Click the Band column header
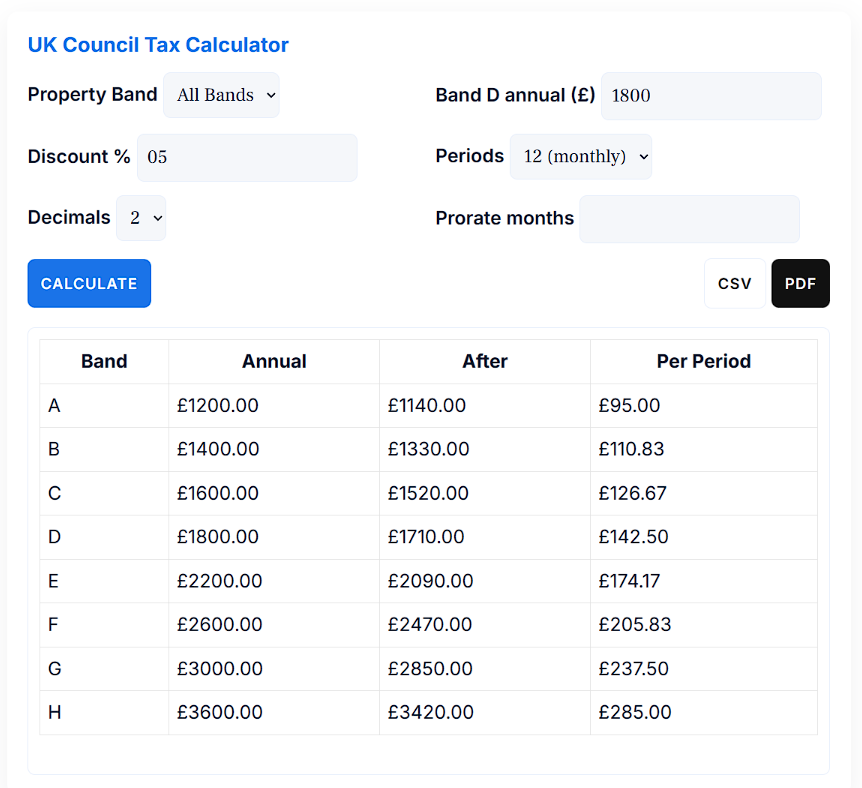This screenshot has height=788, width=862. [104, 361]
